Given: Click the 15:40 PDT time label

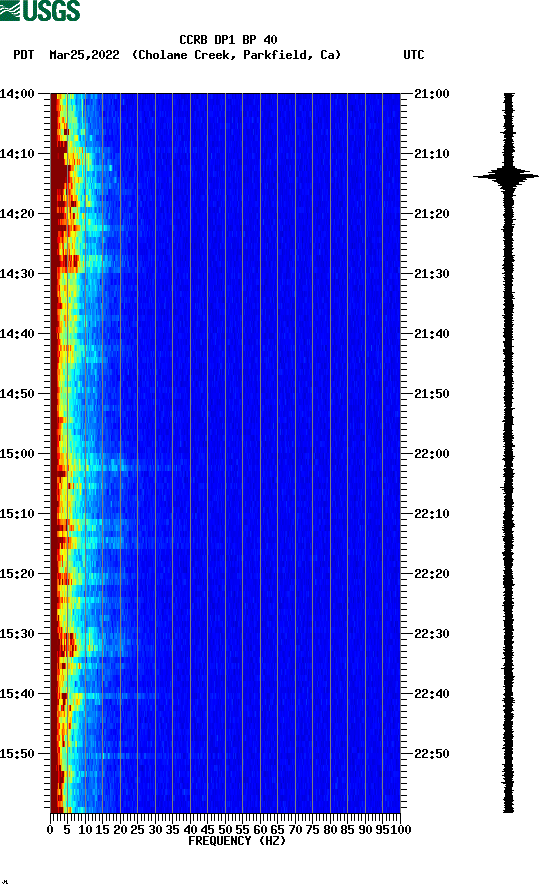Looking at the screenshot, I should pos(17,694).
